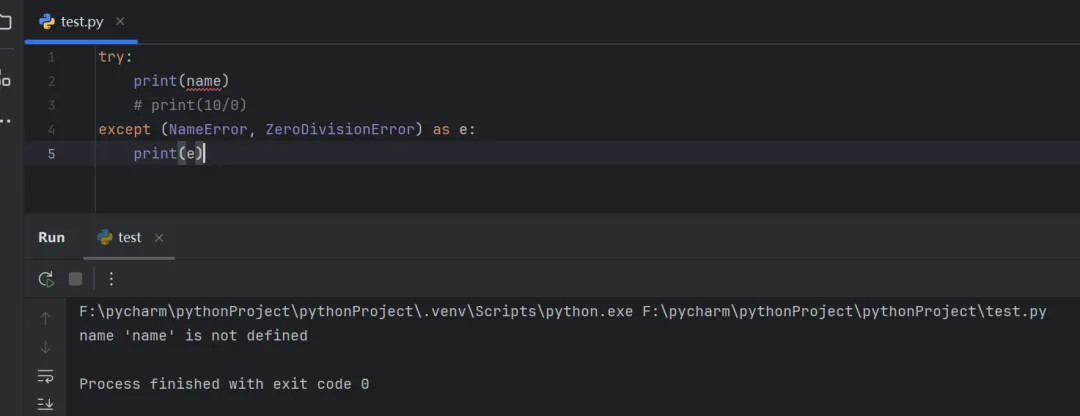Click the Run panel title label
1080x416 pixels.
[x=51, y=238]
